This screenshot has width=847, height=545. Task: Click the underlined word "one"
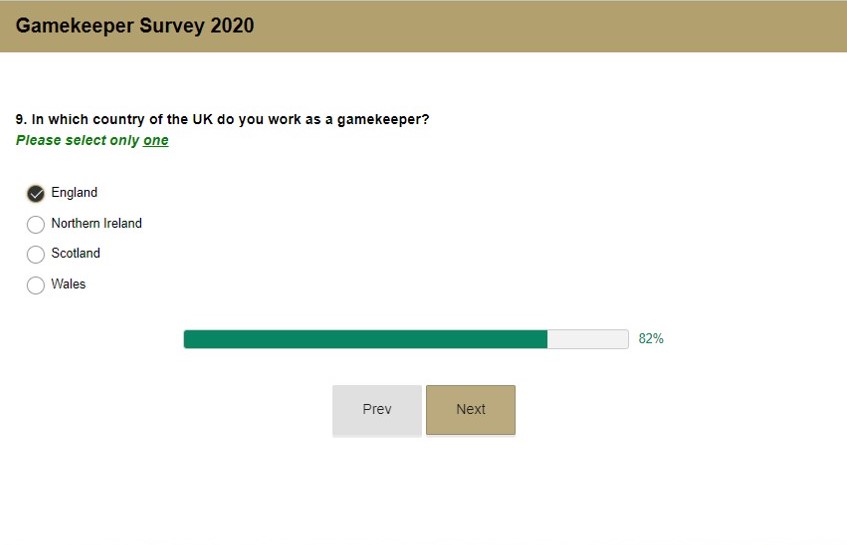[x=156, y=141]
